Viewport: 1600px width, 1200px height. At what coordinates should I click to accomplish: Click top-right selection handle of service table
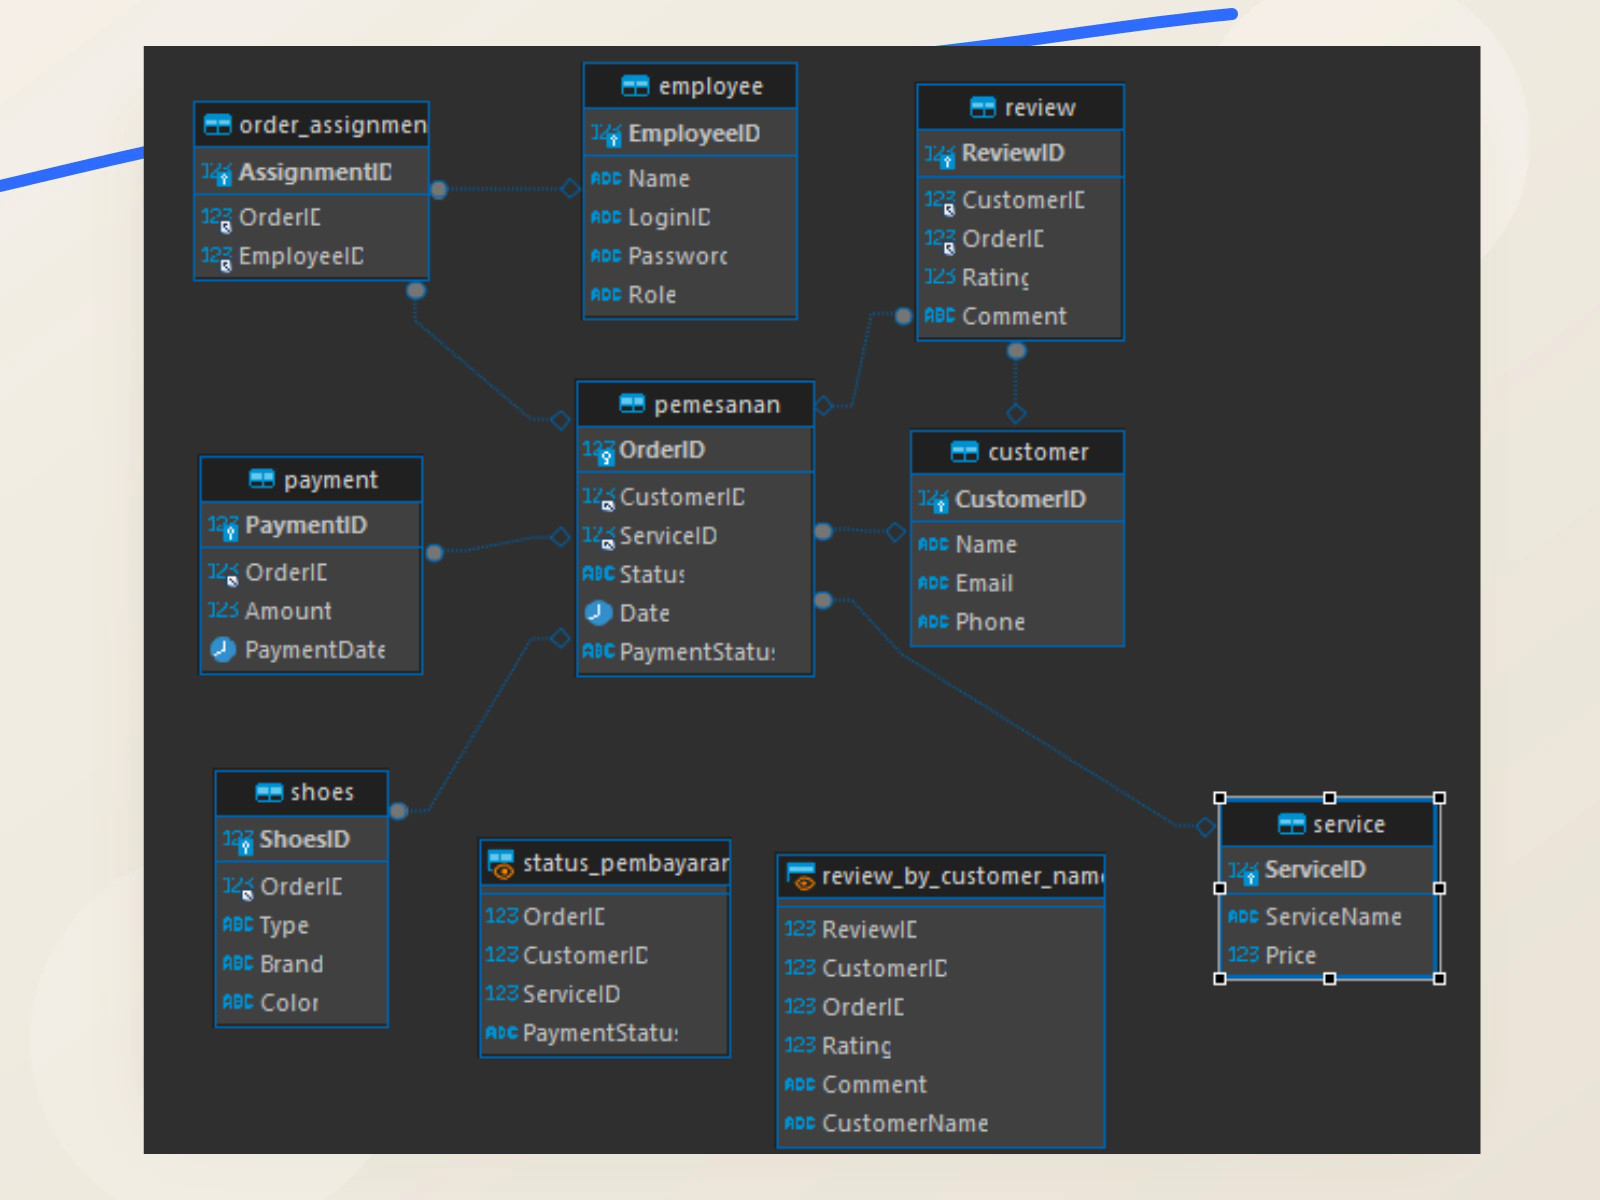[x=1440, y=798]
